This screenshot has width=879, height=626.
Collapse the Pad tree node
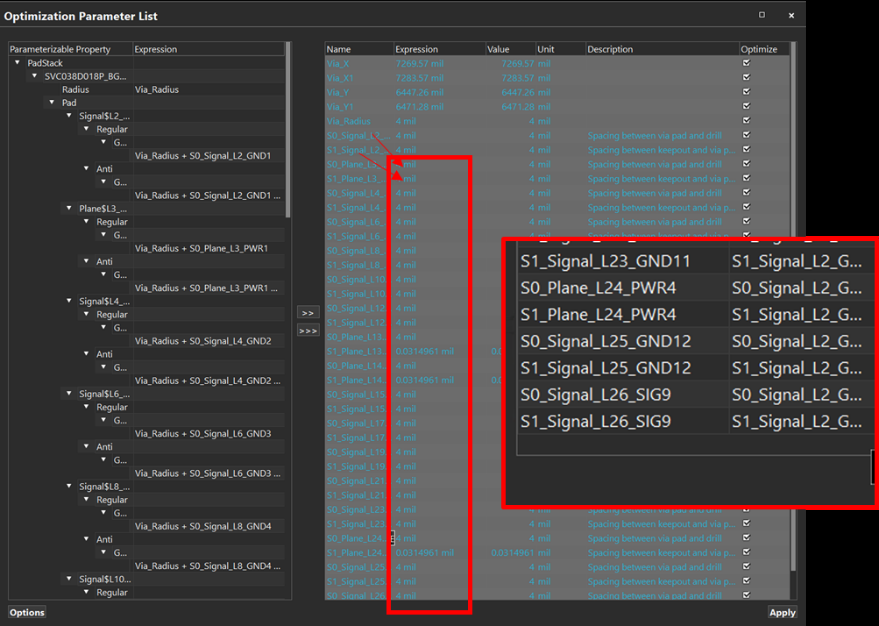click(x=52, y=103)
